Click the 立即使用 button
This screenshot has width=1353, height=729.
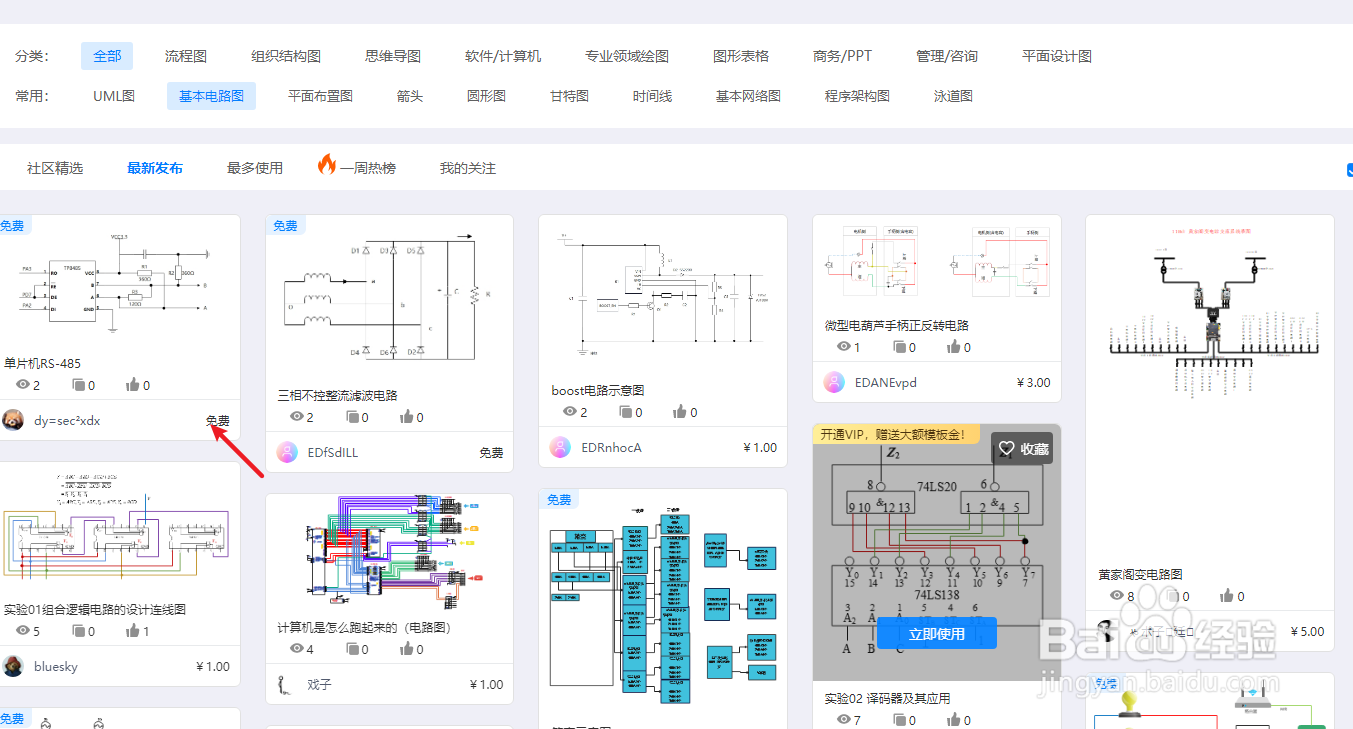coord(936,633)
